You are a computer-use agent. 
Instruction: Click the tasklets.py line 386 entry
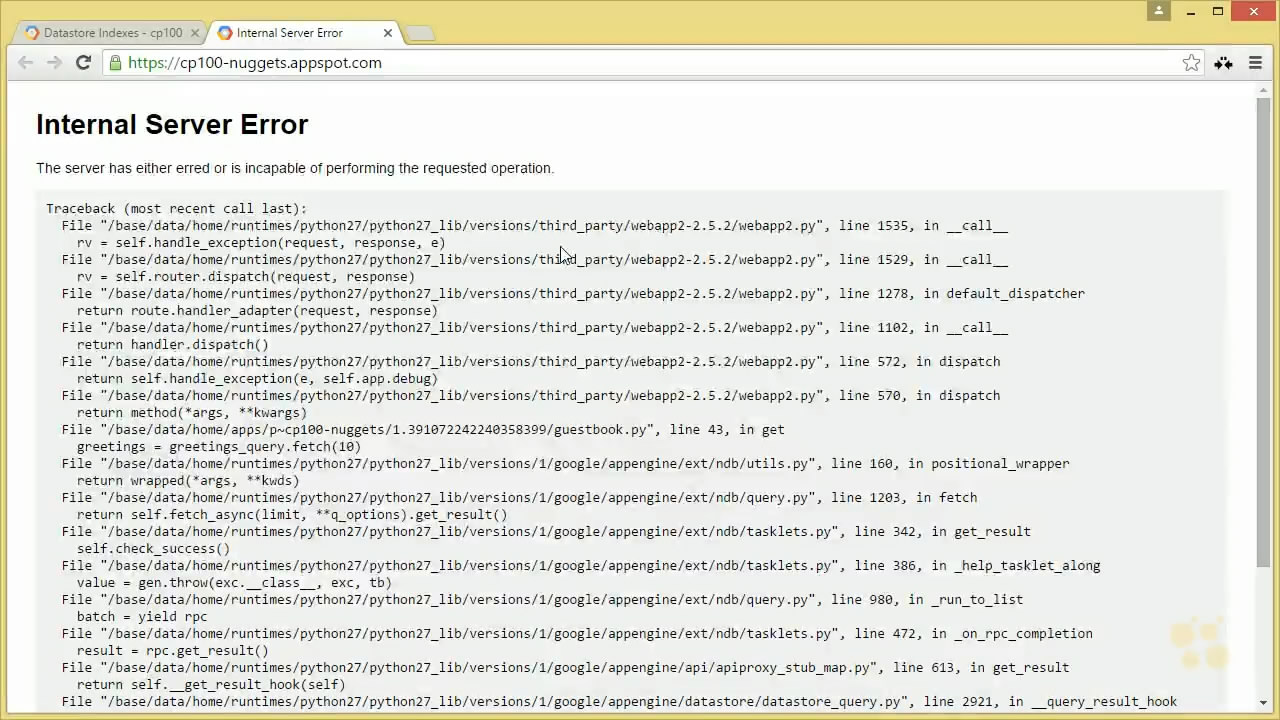click(581, 566)
